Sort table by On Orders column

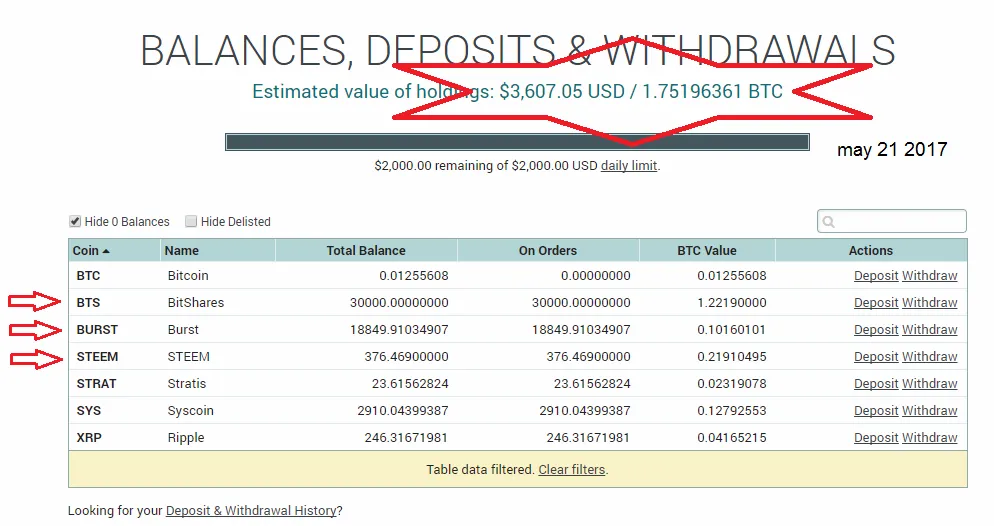click(548, 250)
